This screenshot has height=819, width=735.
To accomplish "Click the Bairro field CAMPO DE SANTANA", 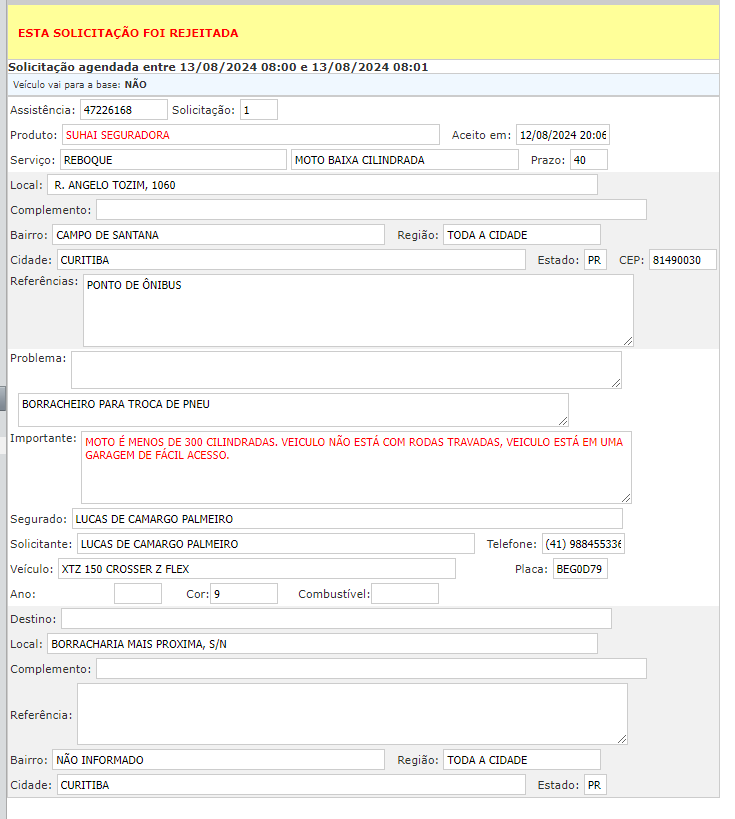I will [218, 235].
